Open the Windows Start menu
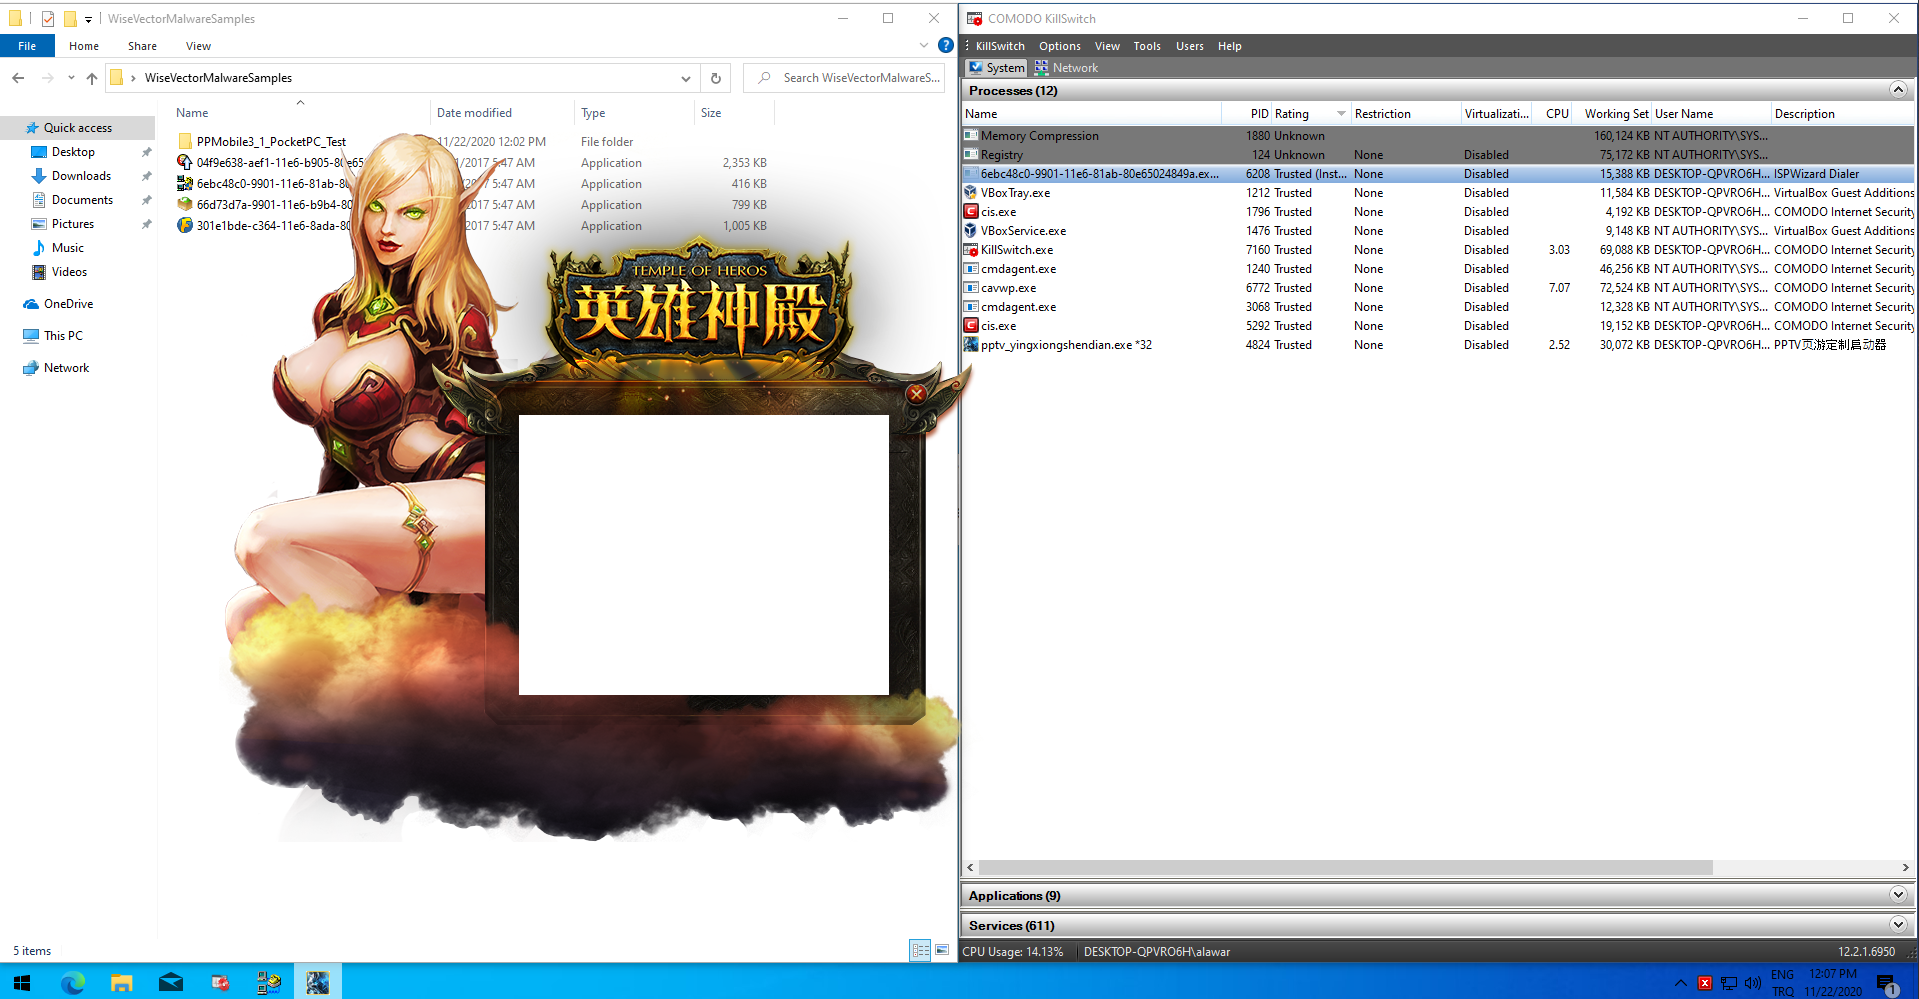This screenshot has width=1919, height=999. (x=22, y=983)
